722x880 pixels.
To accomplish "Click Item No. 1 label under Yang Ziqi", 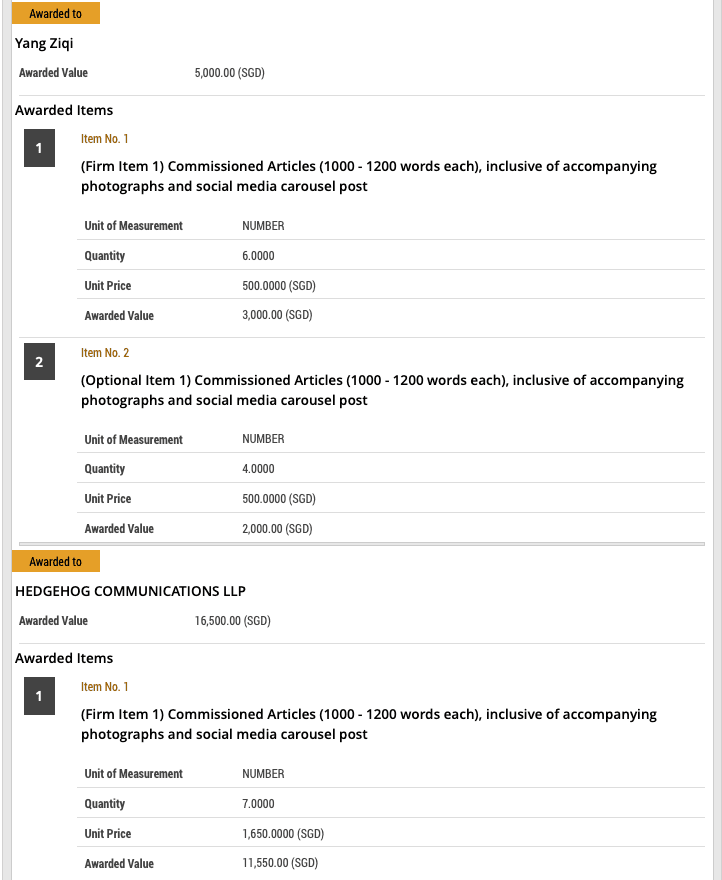I will 105,139.
